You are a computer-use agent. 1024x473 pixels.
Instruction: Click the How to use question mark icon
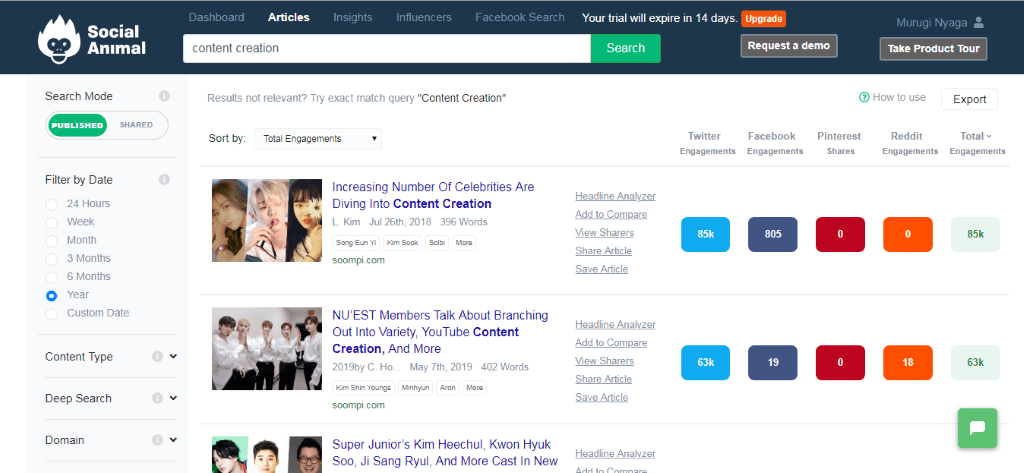point(864,97)
